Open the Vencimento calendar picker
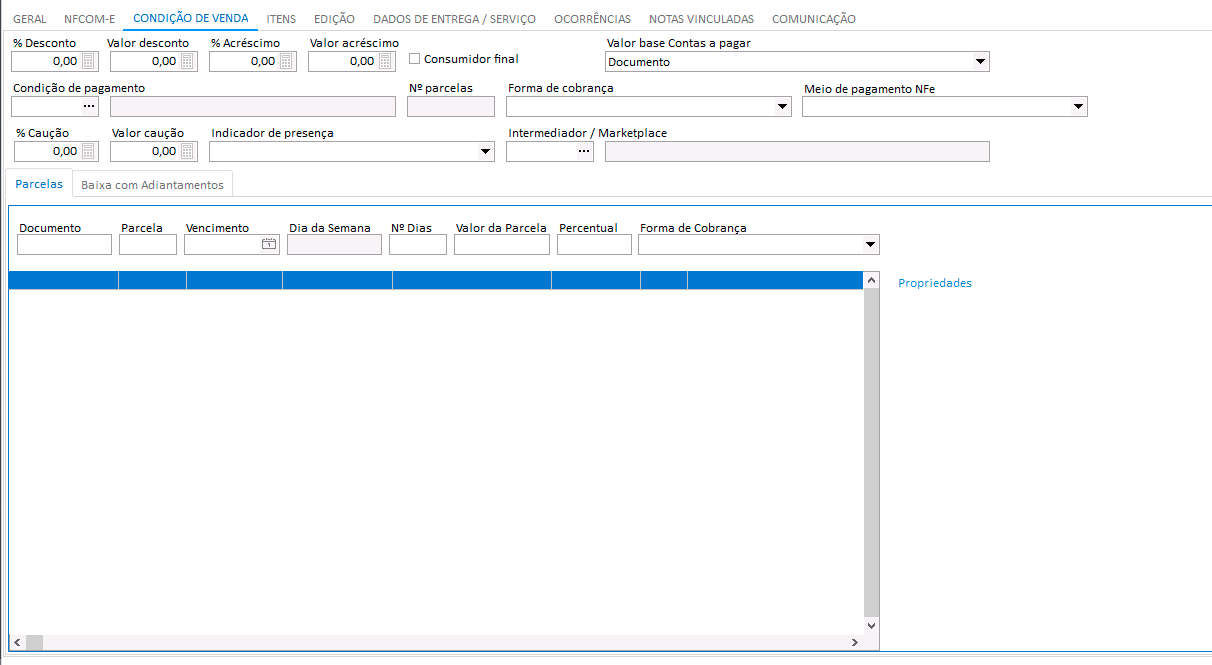This screenshot has height=665, width=1212. click(269, 244)
